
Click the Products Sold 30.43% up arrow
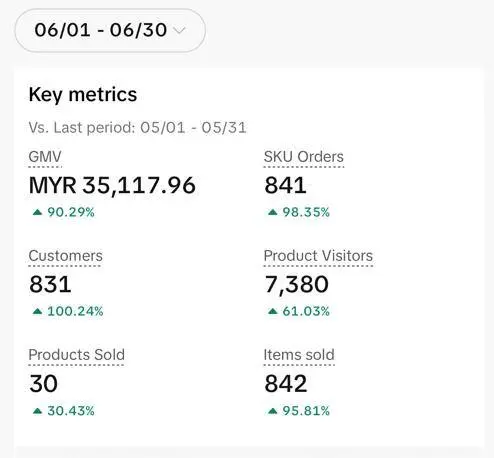(37, 411)
